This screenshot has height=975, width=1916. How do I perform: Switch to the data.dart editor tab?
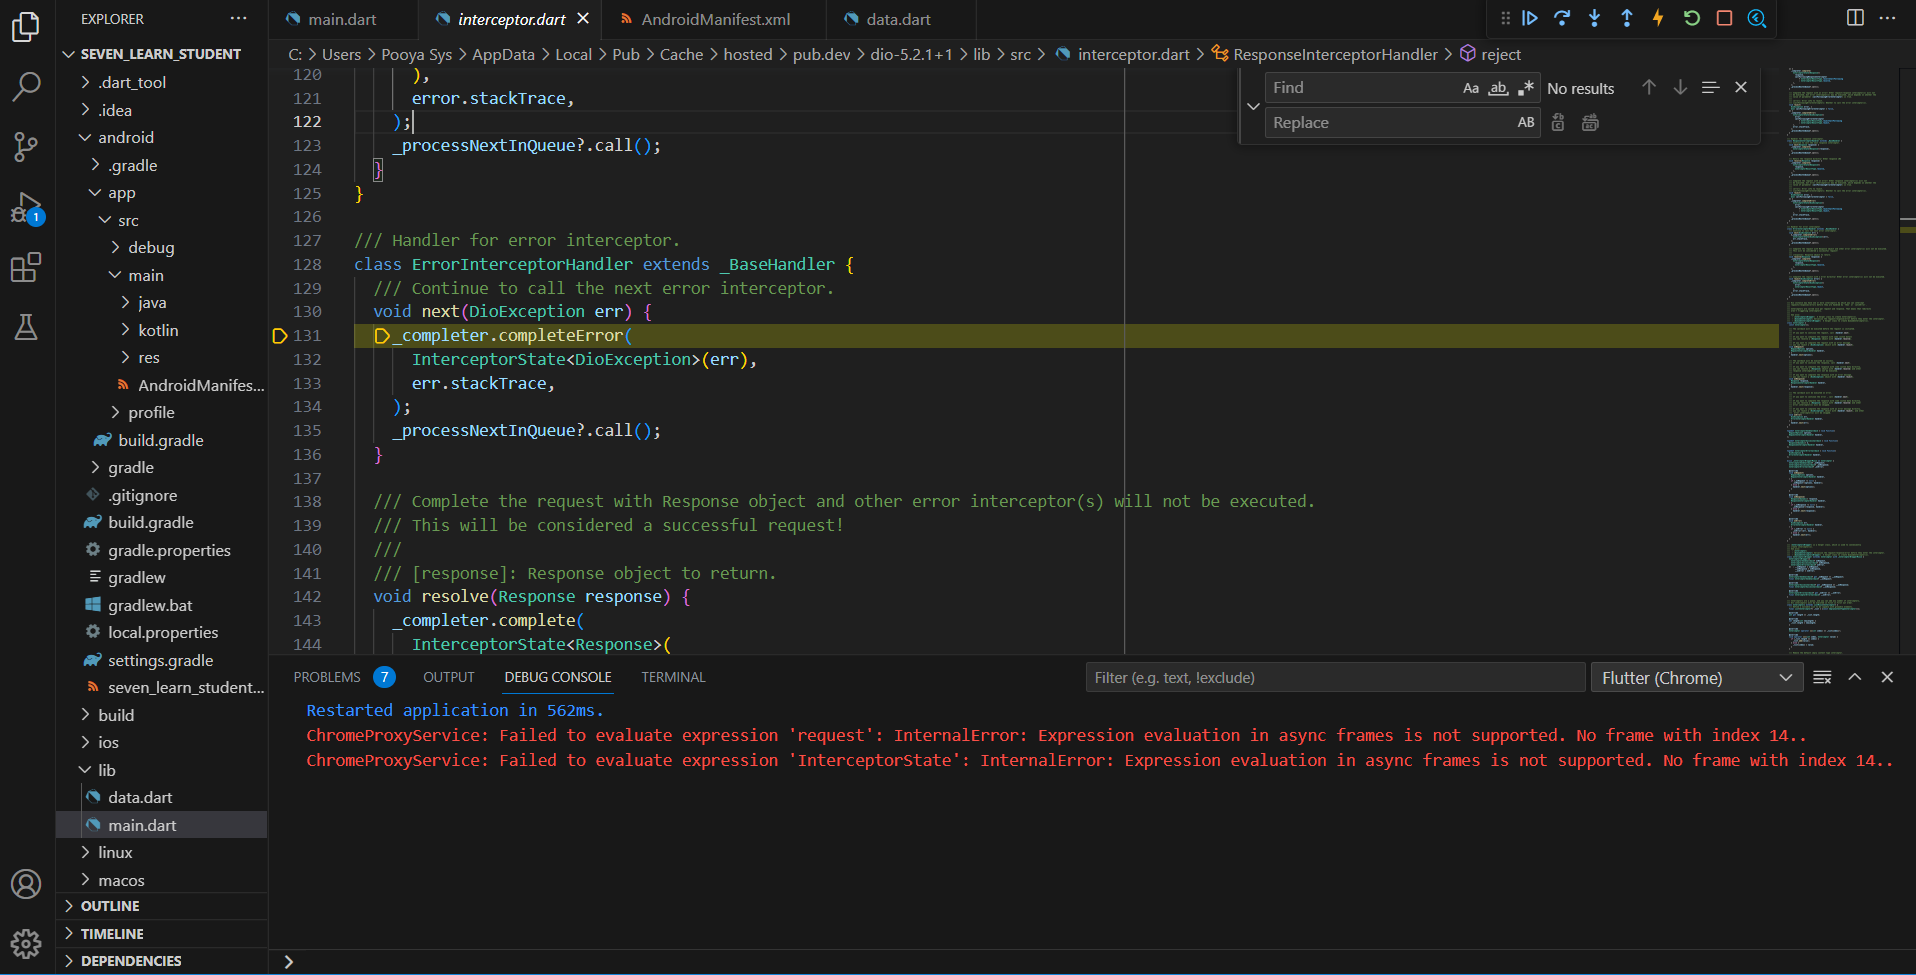[898, 19]
